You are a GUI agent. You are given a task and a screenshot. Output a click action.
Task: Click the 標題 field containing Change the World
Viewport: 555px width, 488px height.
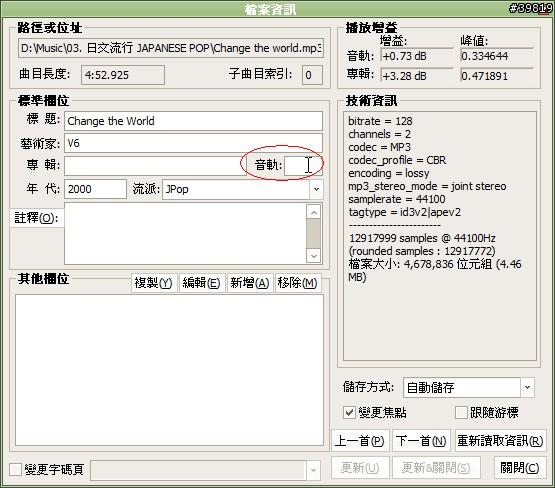pyautogui.click(x=193, y=121)
